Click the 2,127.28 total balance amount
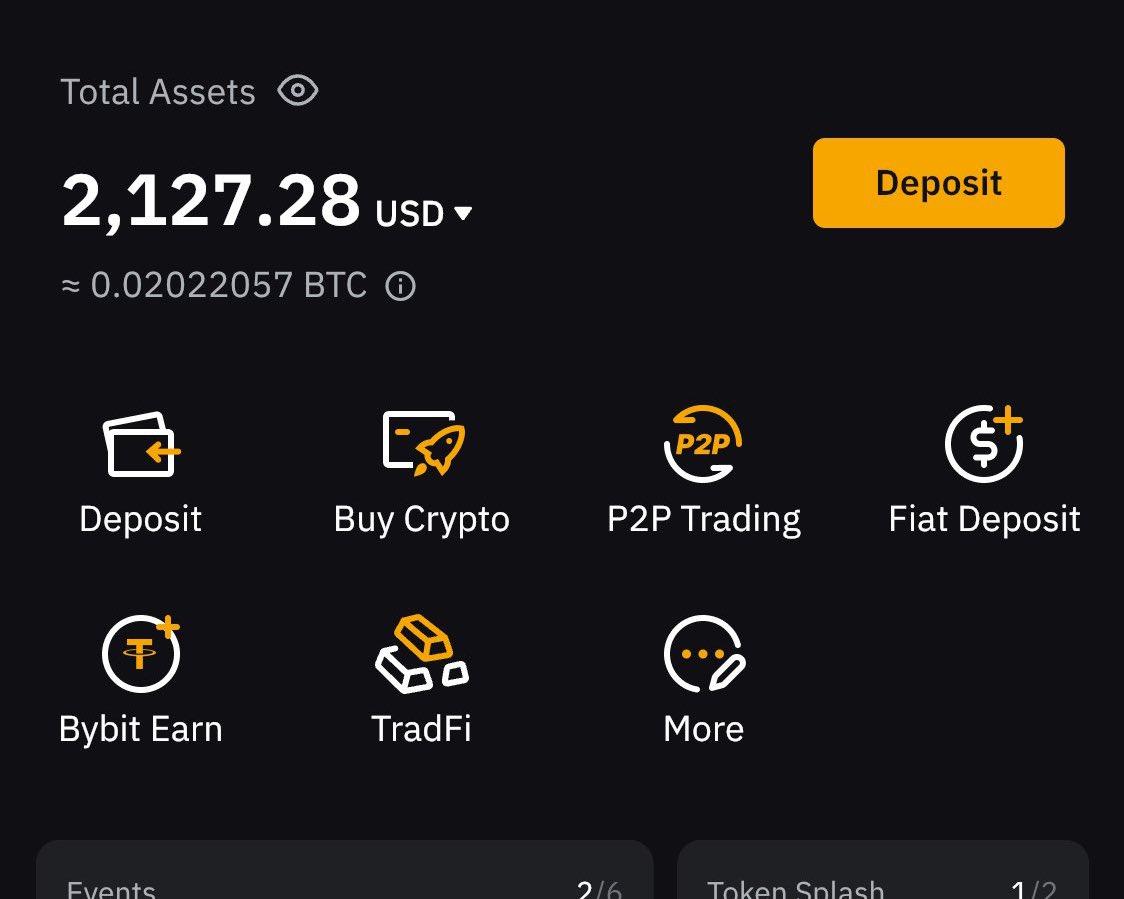 [x=211, y=201]
